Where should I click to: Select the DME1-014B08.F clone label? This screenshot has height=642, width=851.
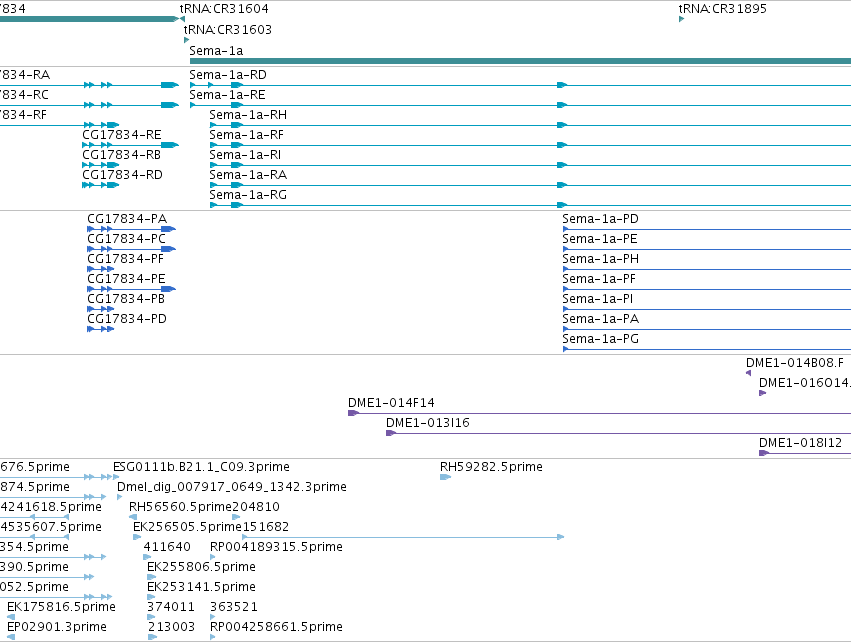[795, 363]
